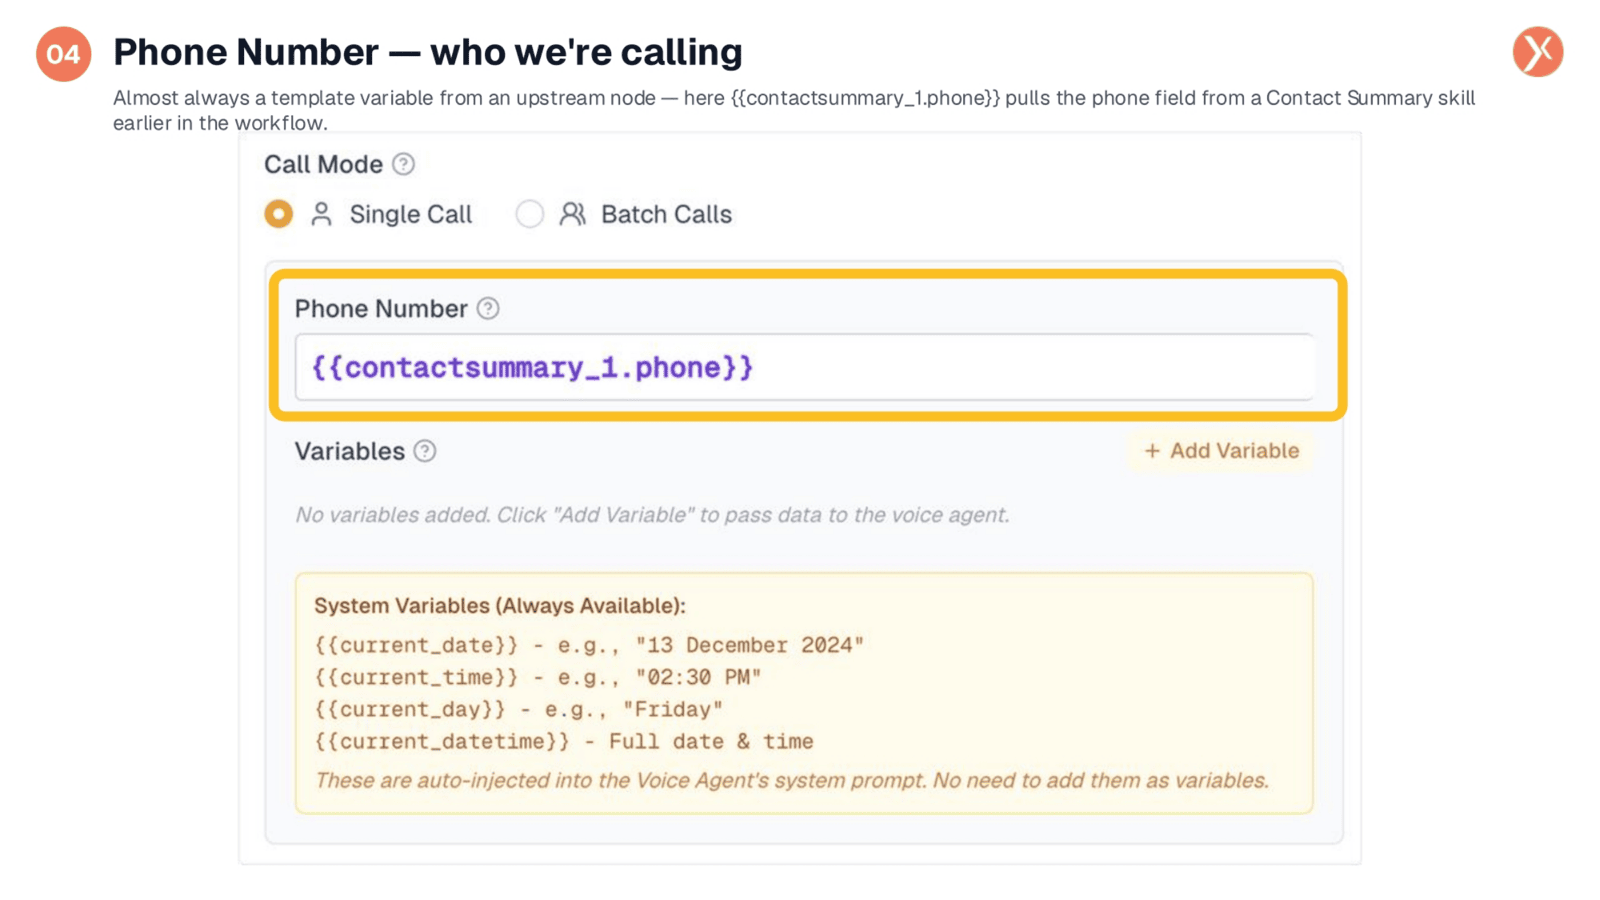The height and width of the screenshot is (900, 1600).
Task: Click the 'System Variables (Always Available):' heading
Action: pos(500,606)
